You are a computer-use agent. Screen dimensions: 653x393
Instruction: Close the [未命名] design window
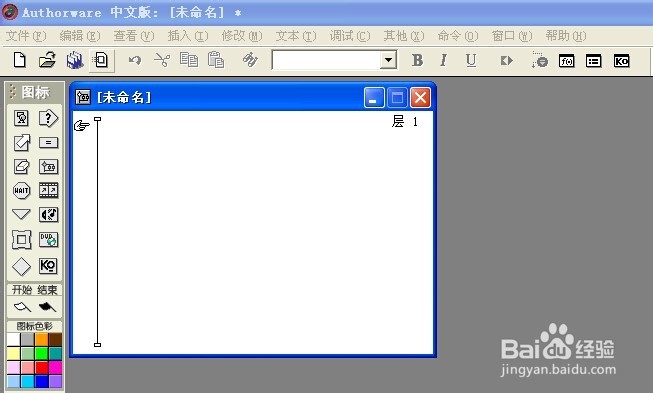420,98
